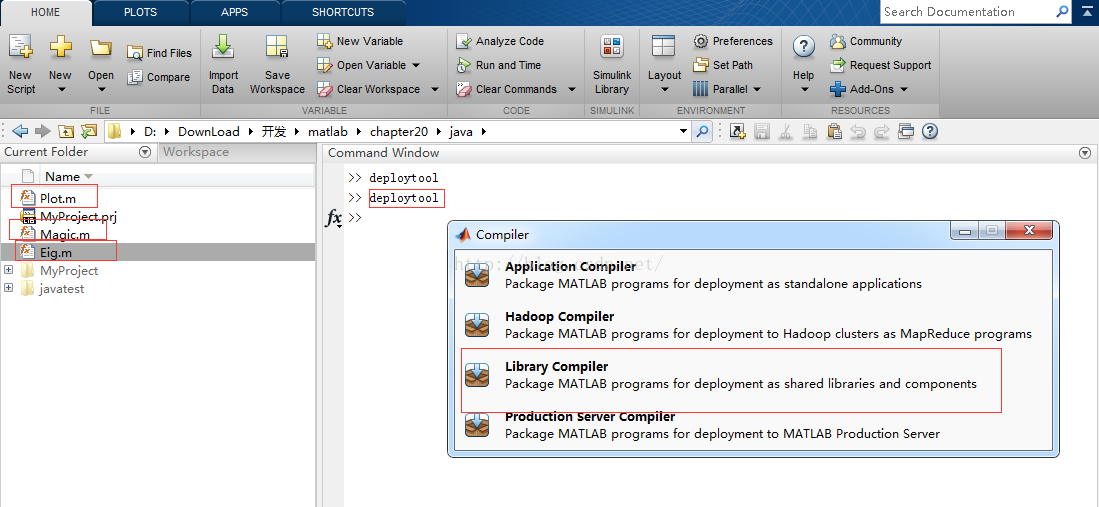This screenshot has height=507, width=1099.
Task: Open the Community link
Action: point(866,41)
